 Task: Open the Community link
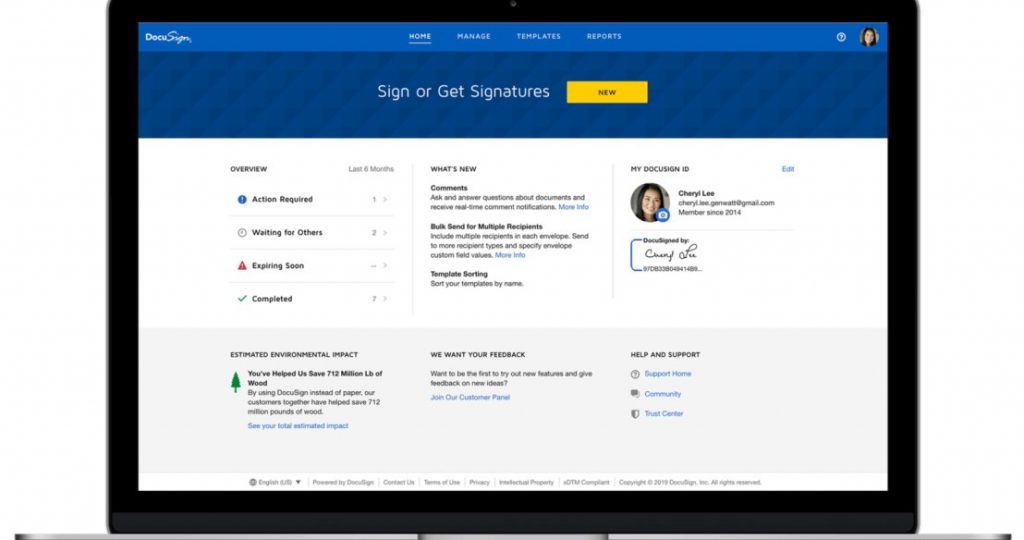663,394
